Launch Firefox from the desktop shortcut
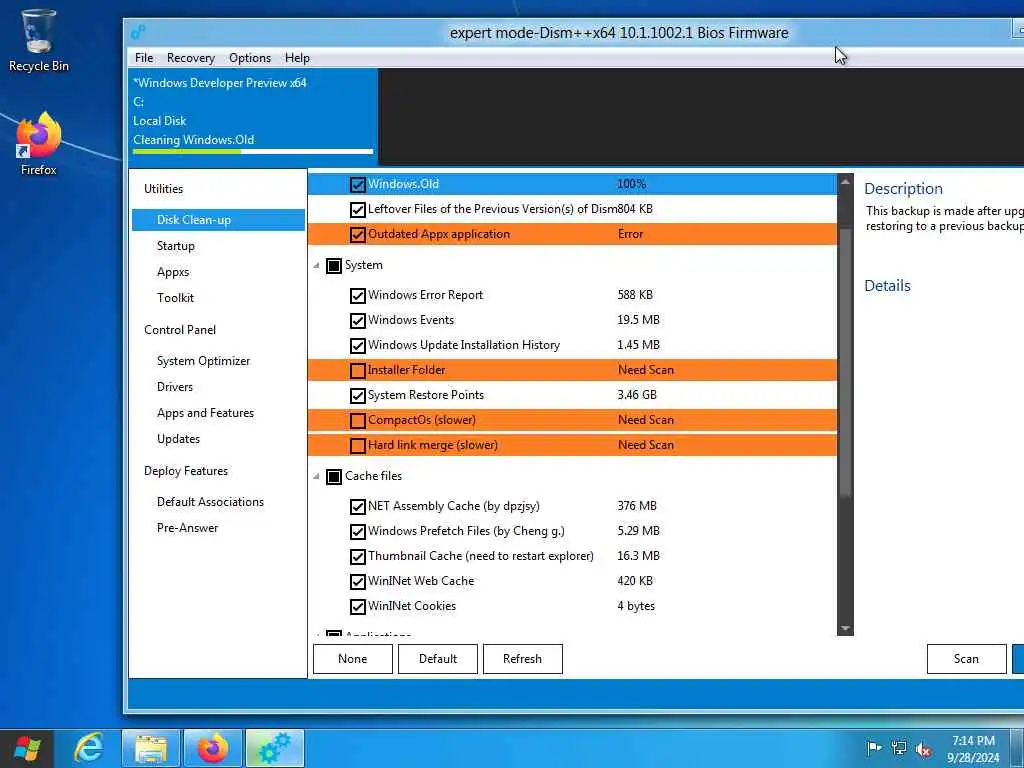1024x768 pixels. (39, 144)
